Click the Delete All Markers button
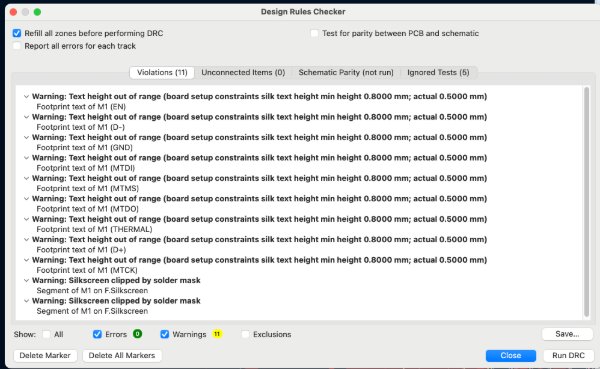 (122, 356)
